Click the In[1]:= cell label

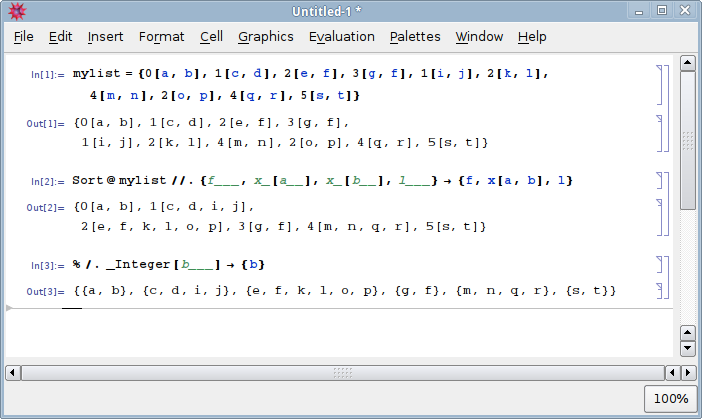click(x=47, y=75)
